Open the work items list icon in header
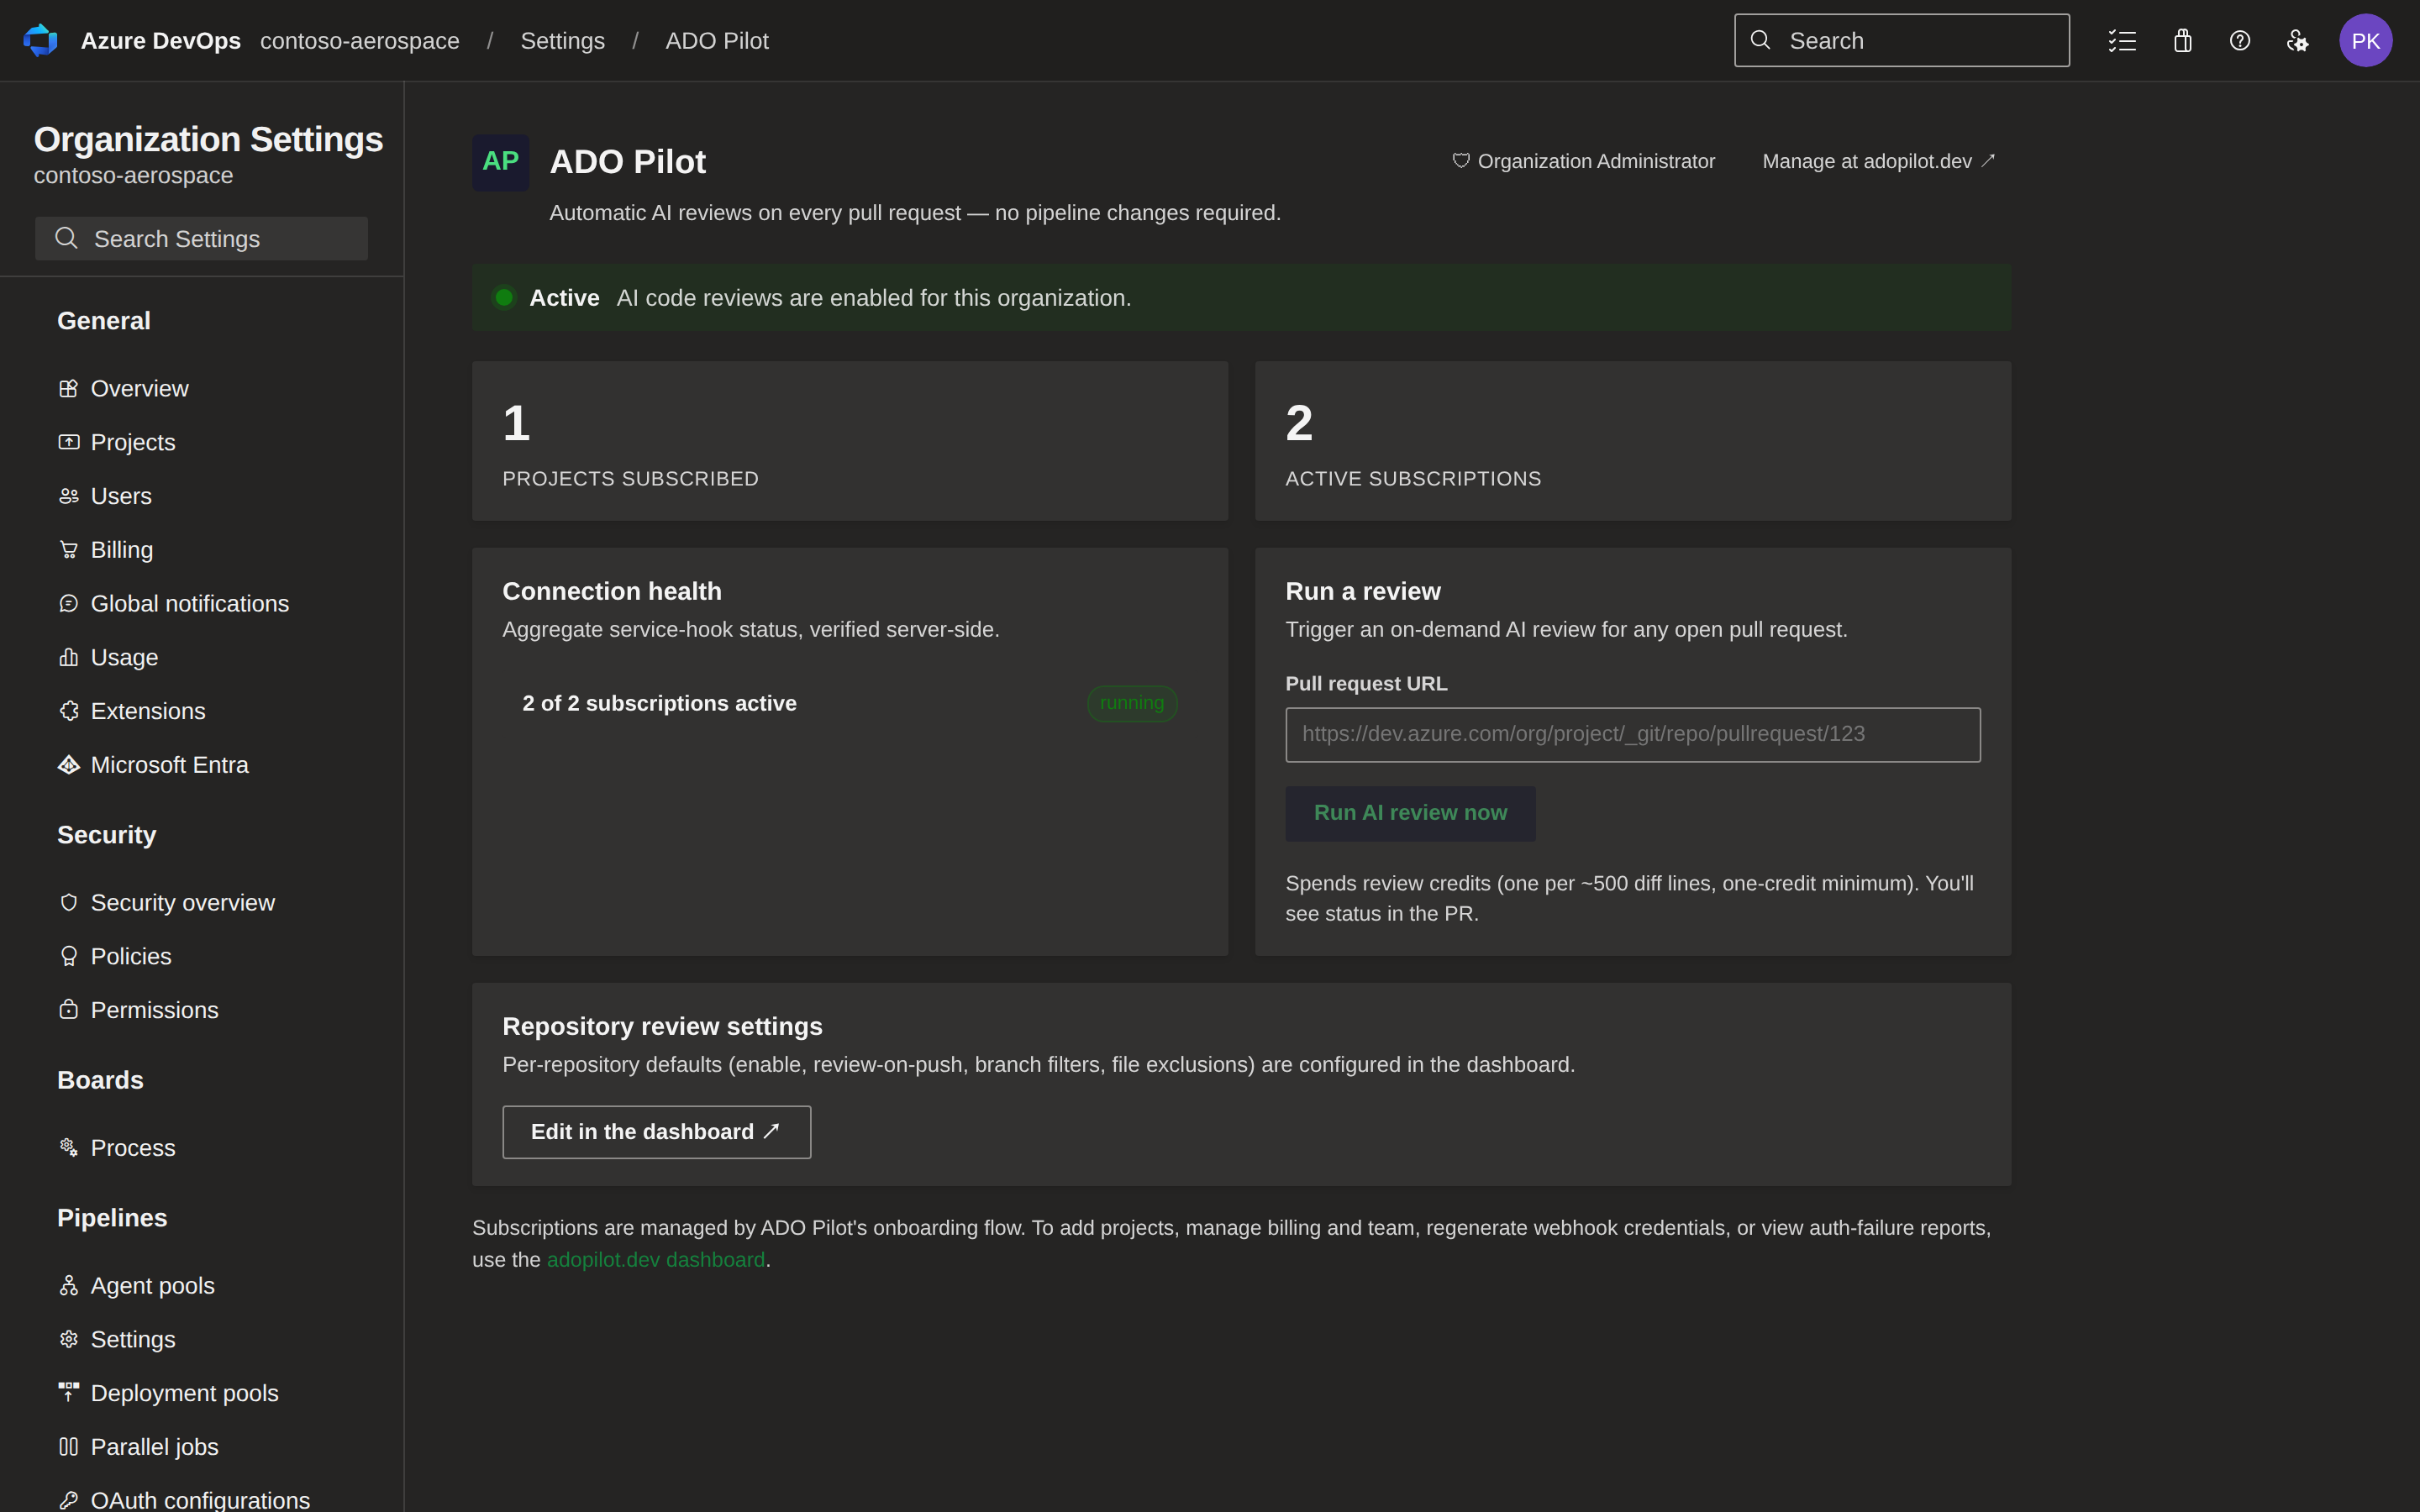 (2122, 40)
